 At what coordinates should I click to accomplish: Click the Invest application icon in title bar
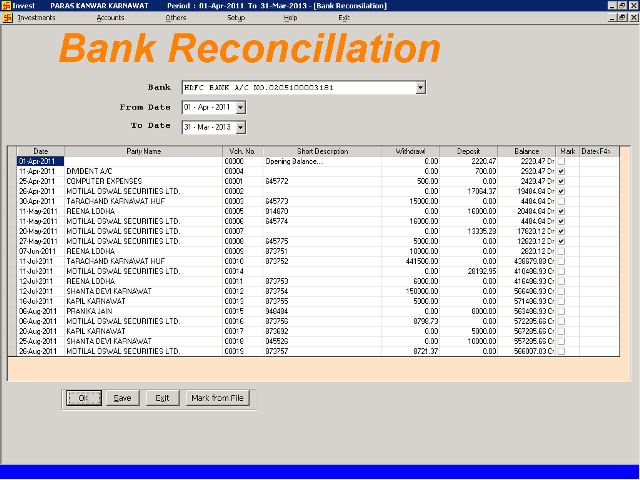click(x=7, y=5)
